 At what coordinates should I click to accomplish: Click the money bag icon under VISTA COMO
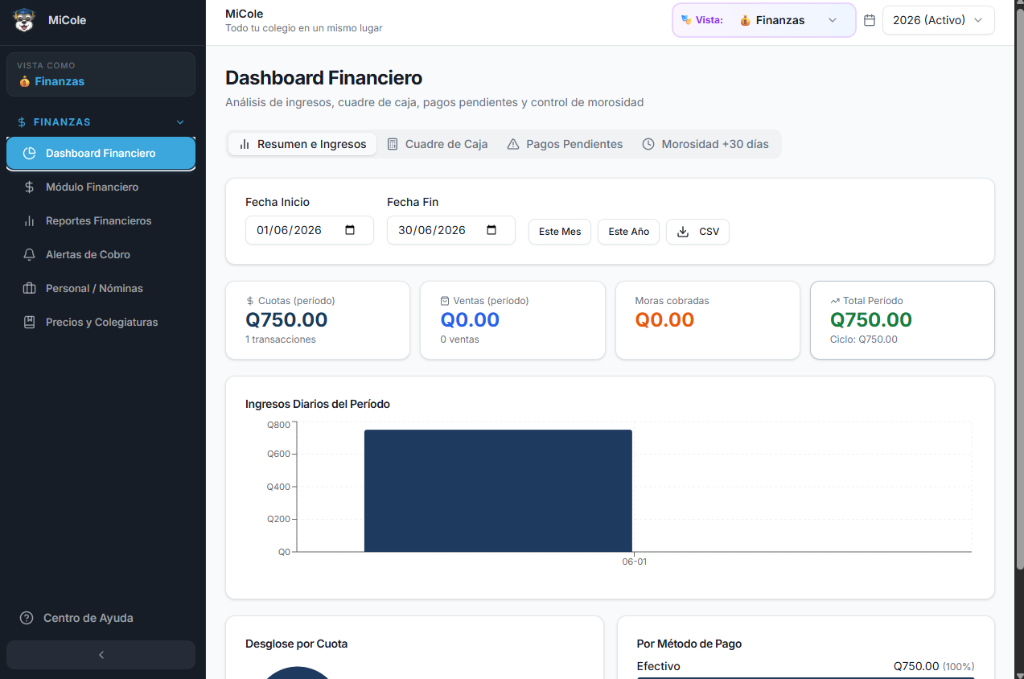tap(24, 82)
